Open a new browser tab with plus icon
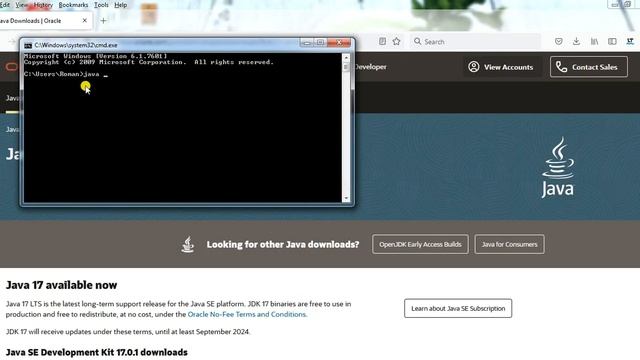This screenshot has height=360, width=640. tap(103, 20)
